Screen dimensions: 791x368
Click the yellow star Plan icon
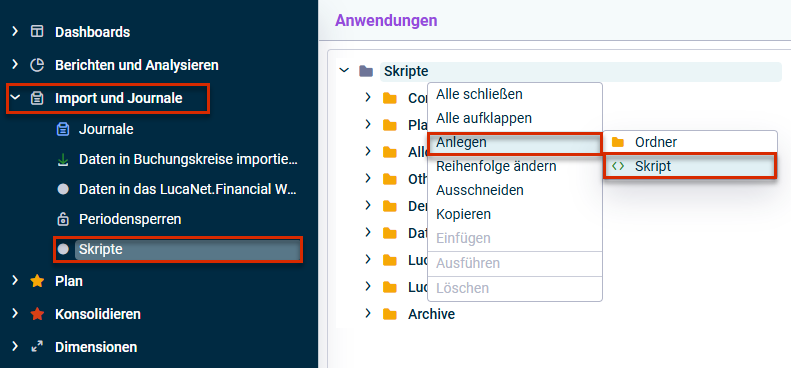[x=37, y=281]
